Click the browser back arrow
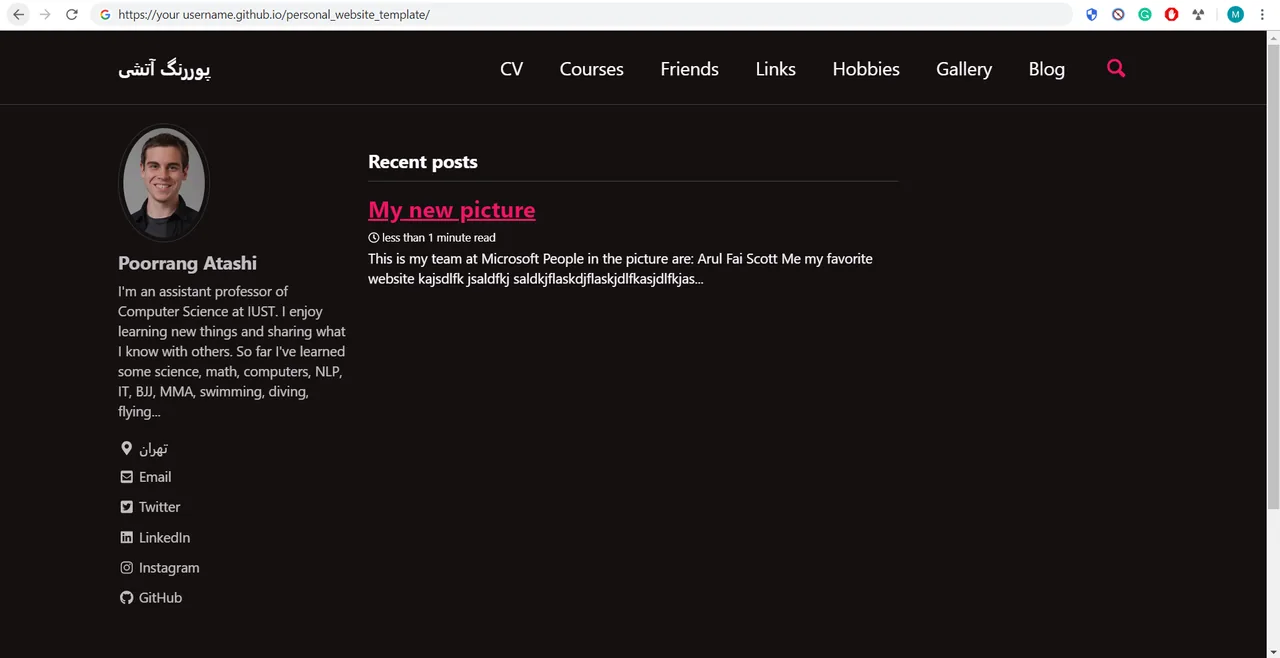 (x=18, y=15)
